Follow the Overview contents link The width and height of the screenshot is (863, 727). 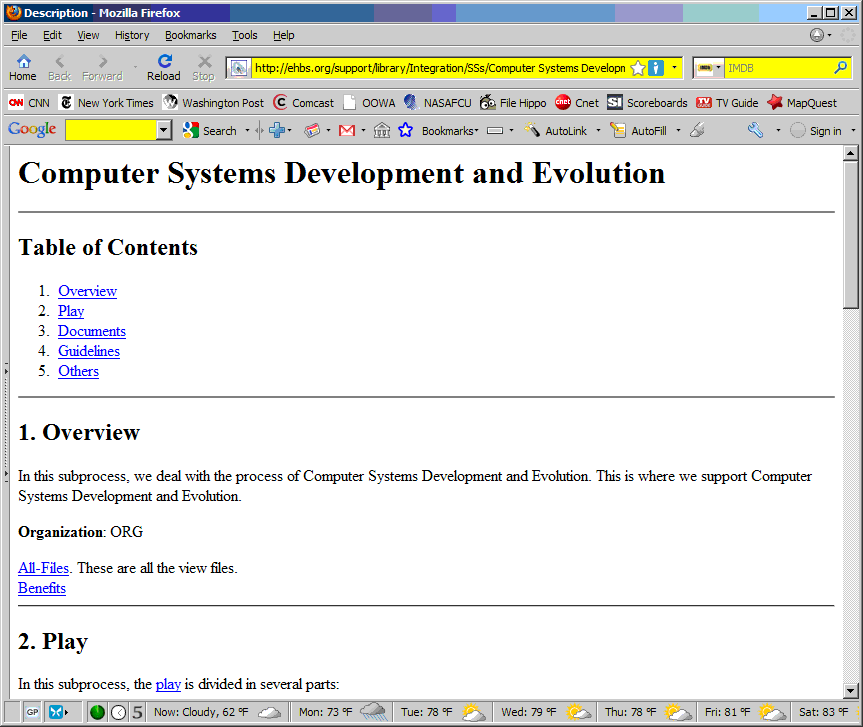[88, 291]
